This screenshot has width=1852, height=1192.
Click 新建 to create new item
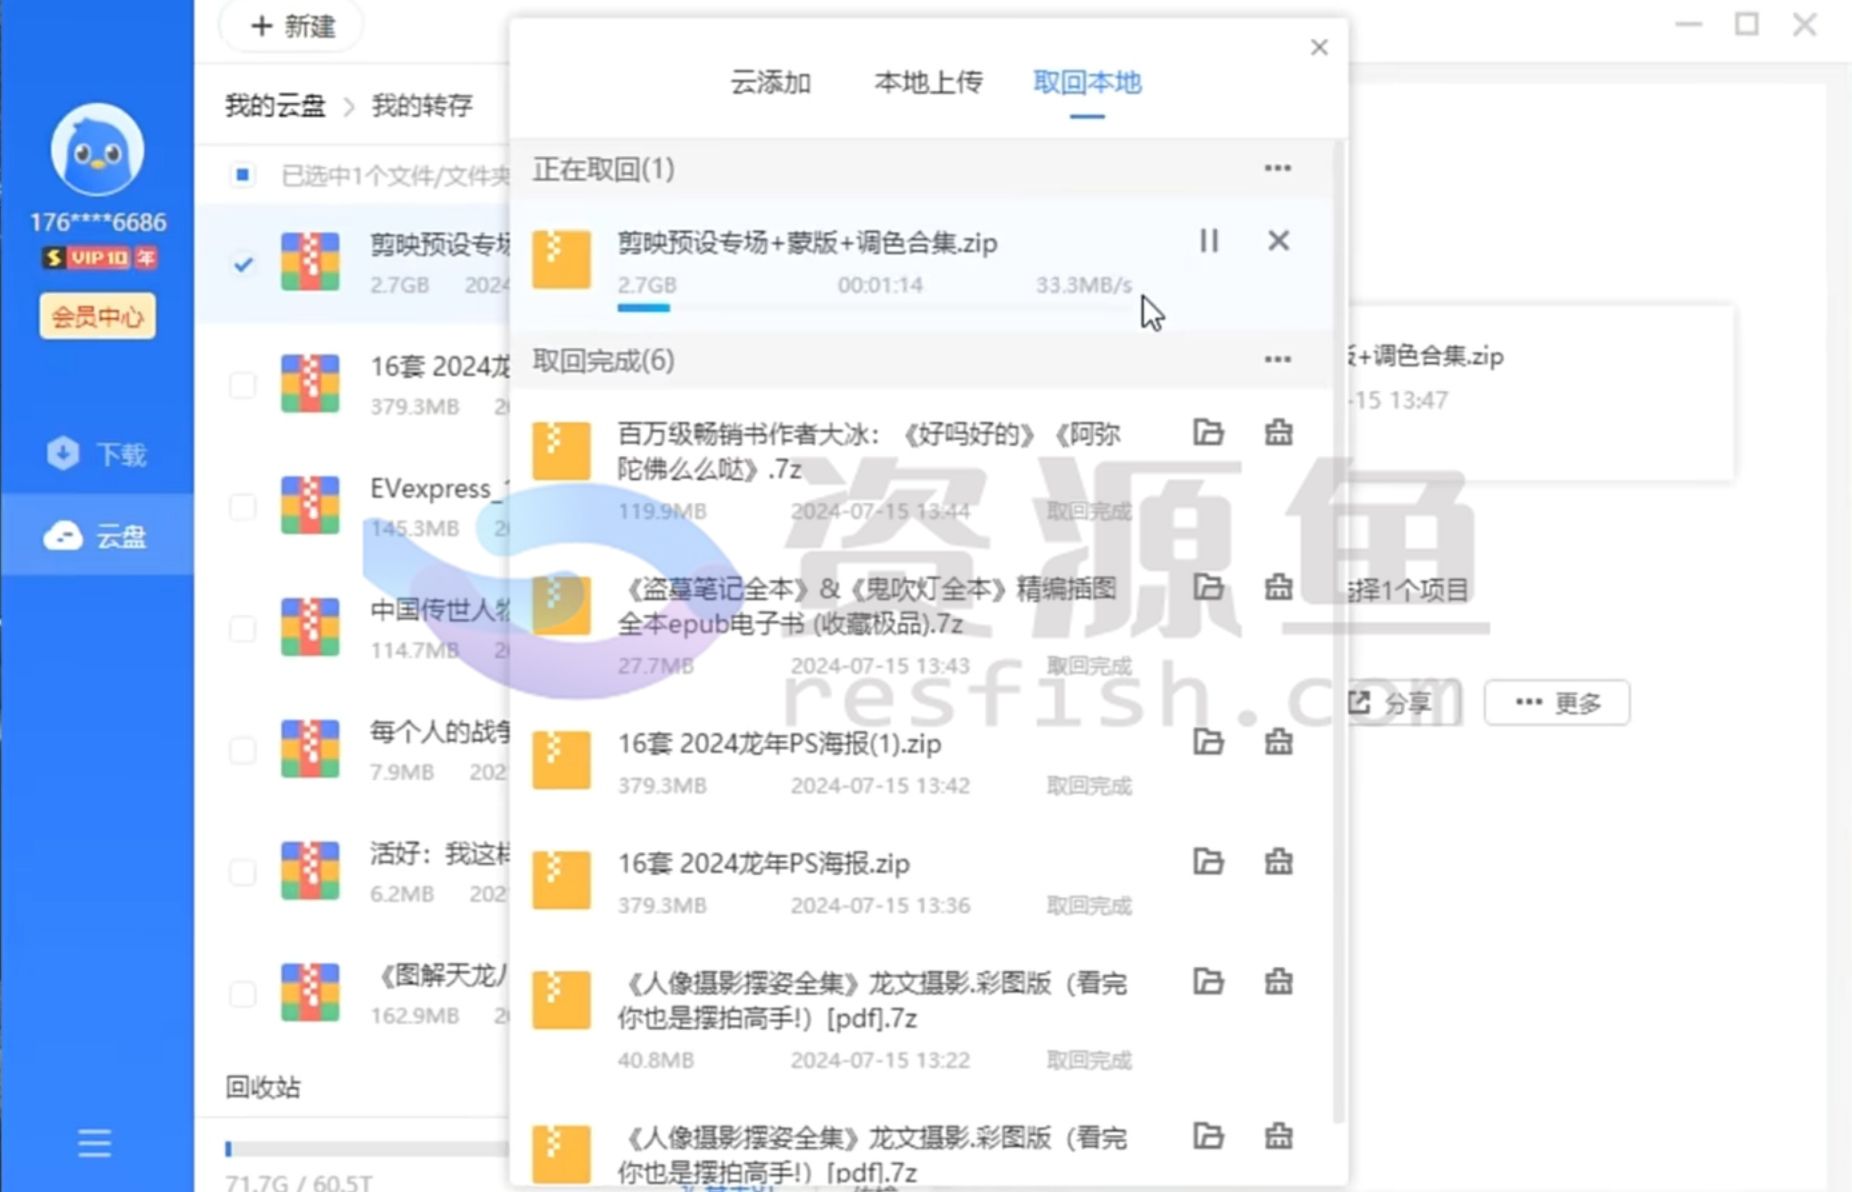click(291, 26)
